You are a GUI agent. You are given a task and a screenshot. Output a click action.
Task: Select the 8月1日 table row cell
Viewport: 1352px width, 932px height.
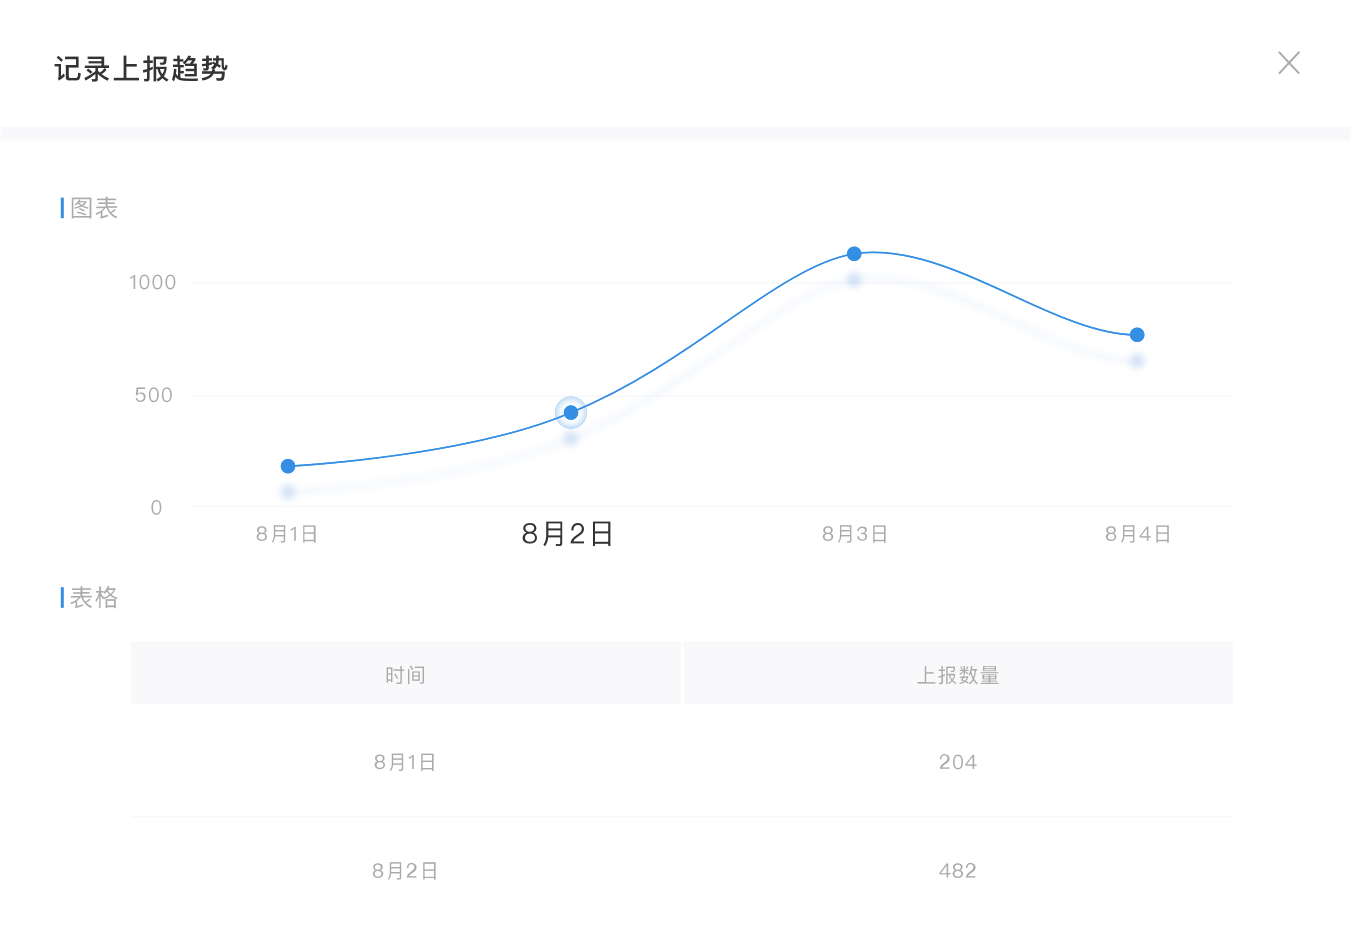405,762
